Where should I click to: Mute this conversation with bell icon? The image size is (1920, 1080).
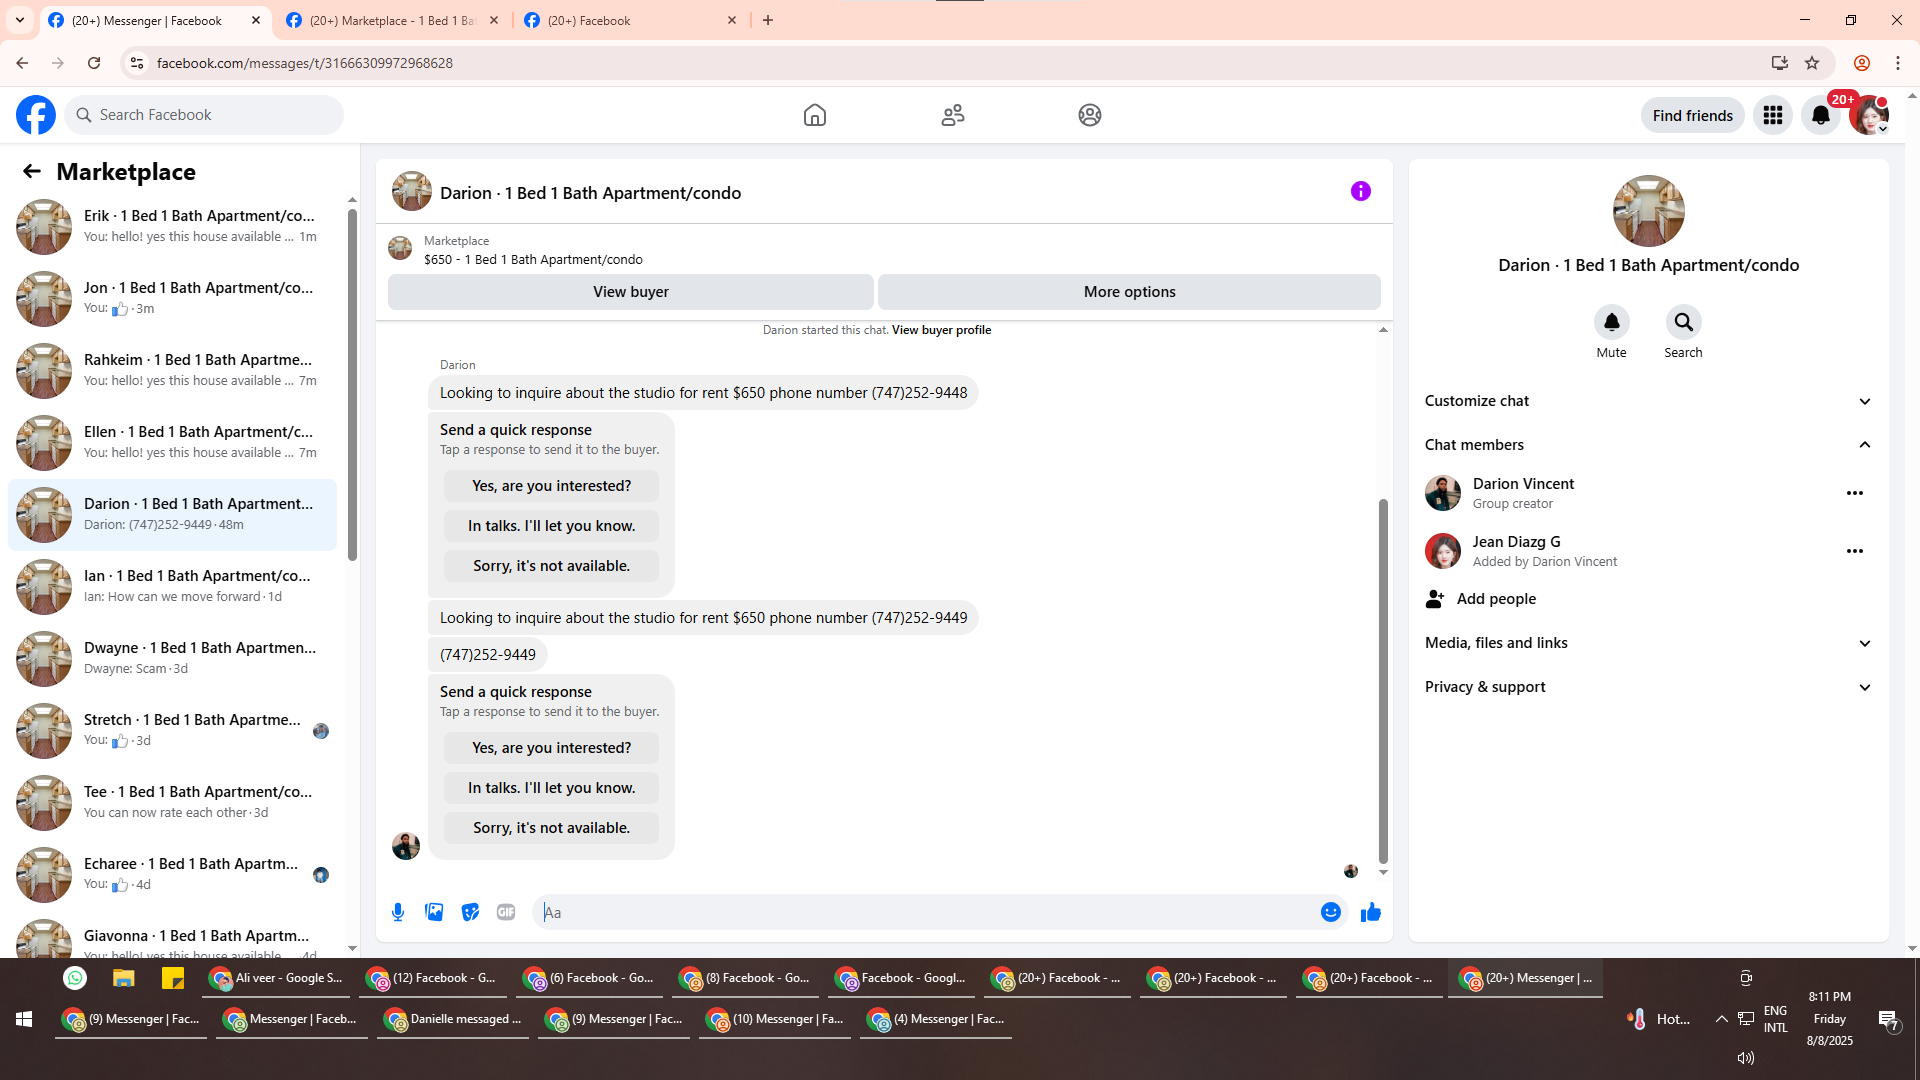click(1611, 322)
